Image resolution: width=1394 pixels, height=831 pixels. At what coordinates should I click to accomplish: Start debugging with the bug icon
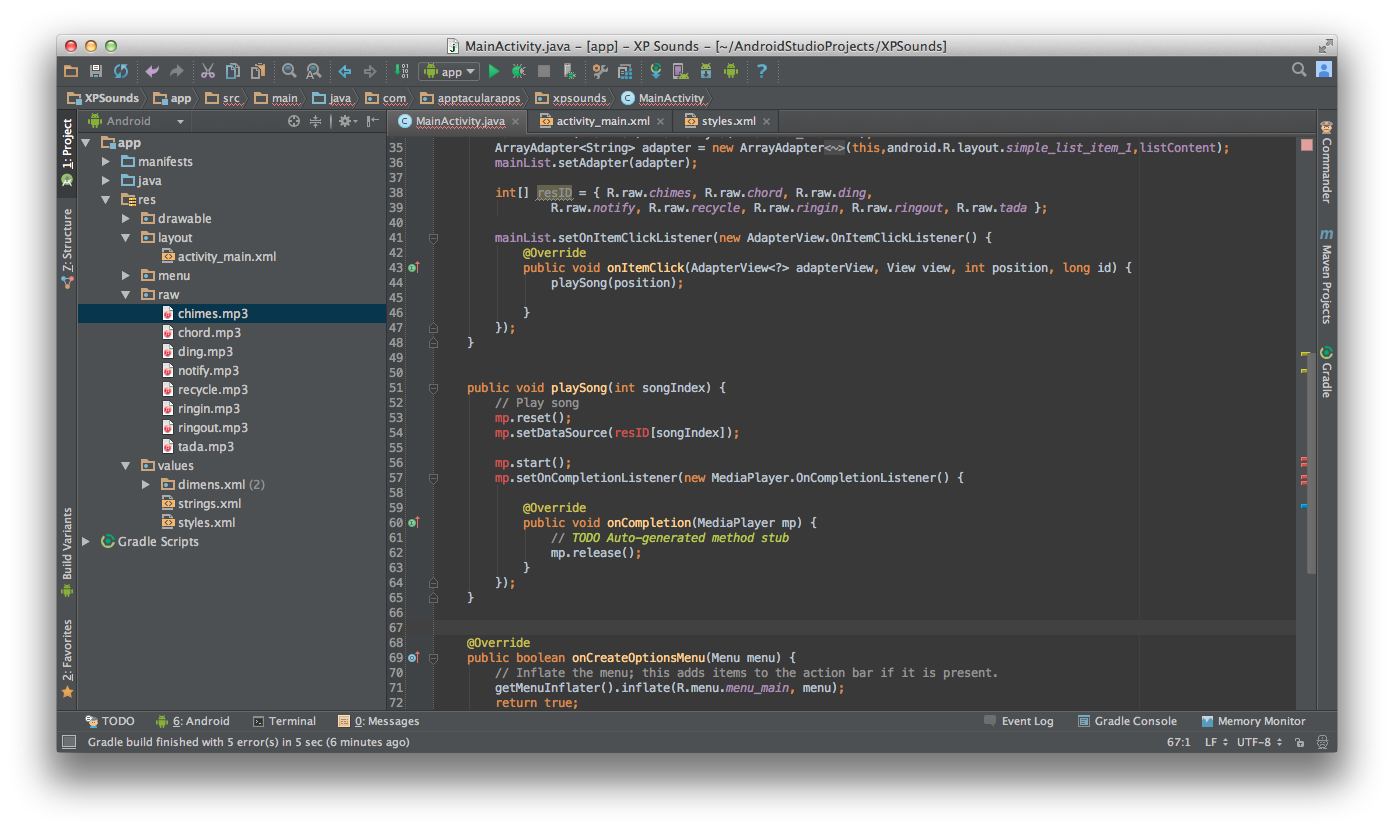(518, 71)
